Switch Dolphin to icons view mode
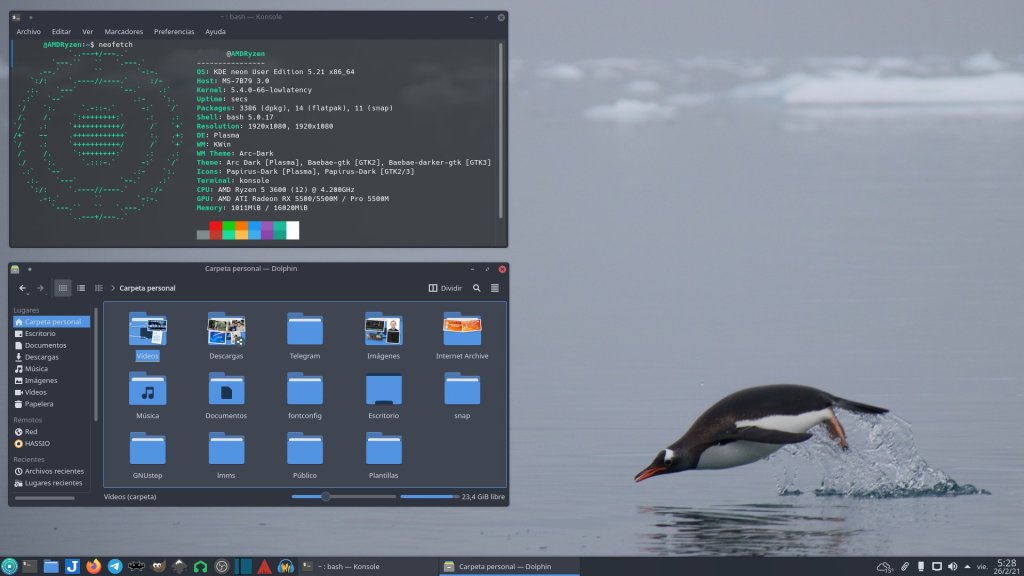The image size is (1024, 576). [63, 288]
